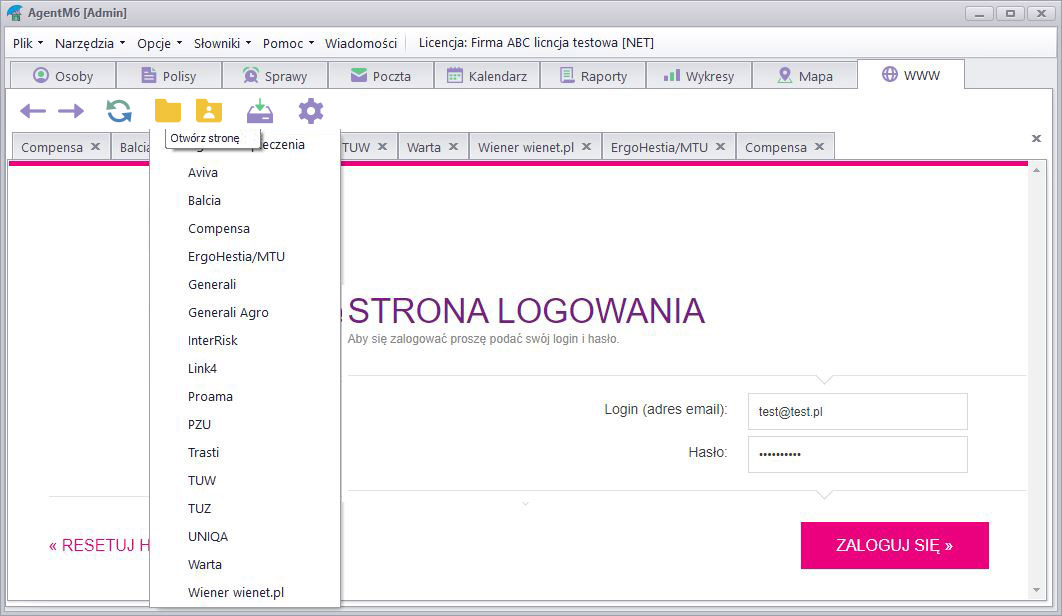The height and width of the screenshot is (616, 1062).
Task: Switch to the Kalendarz tab
Action: 486,76
